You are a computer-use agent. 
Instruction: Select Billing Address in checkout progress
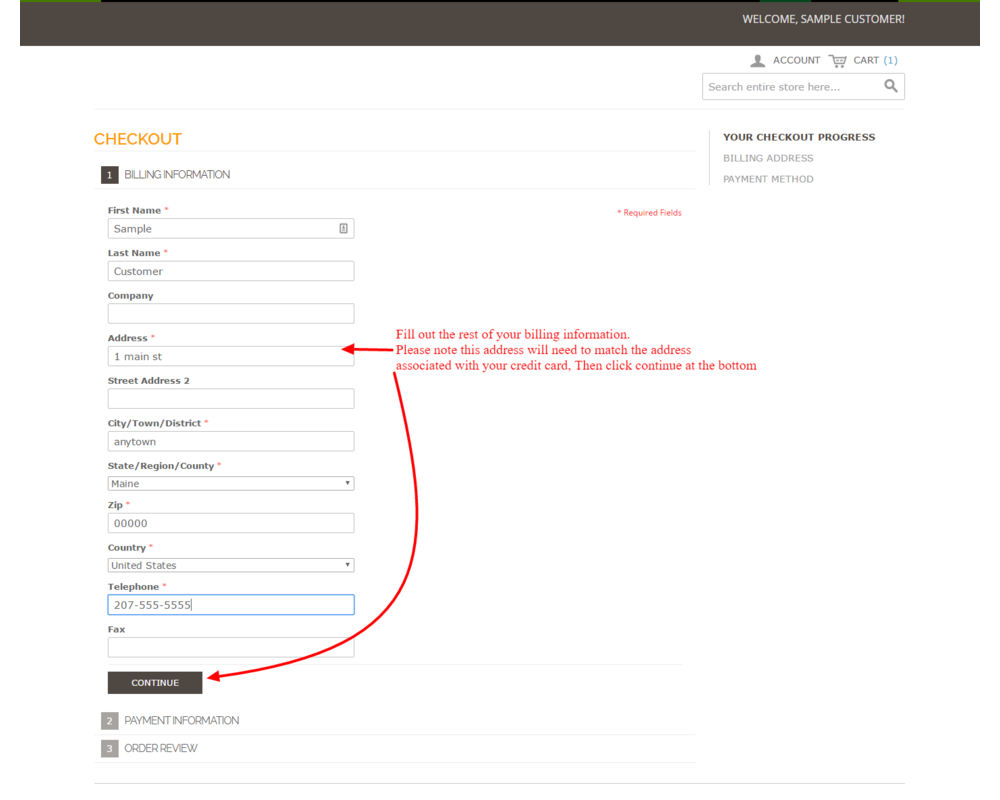768,158
